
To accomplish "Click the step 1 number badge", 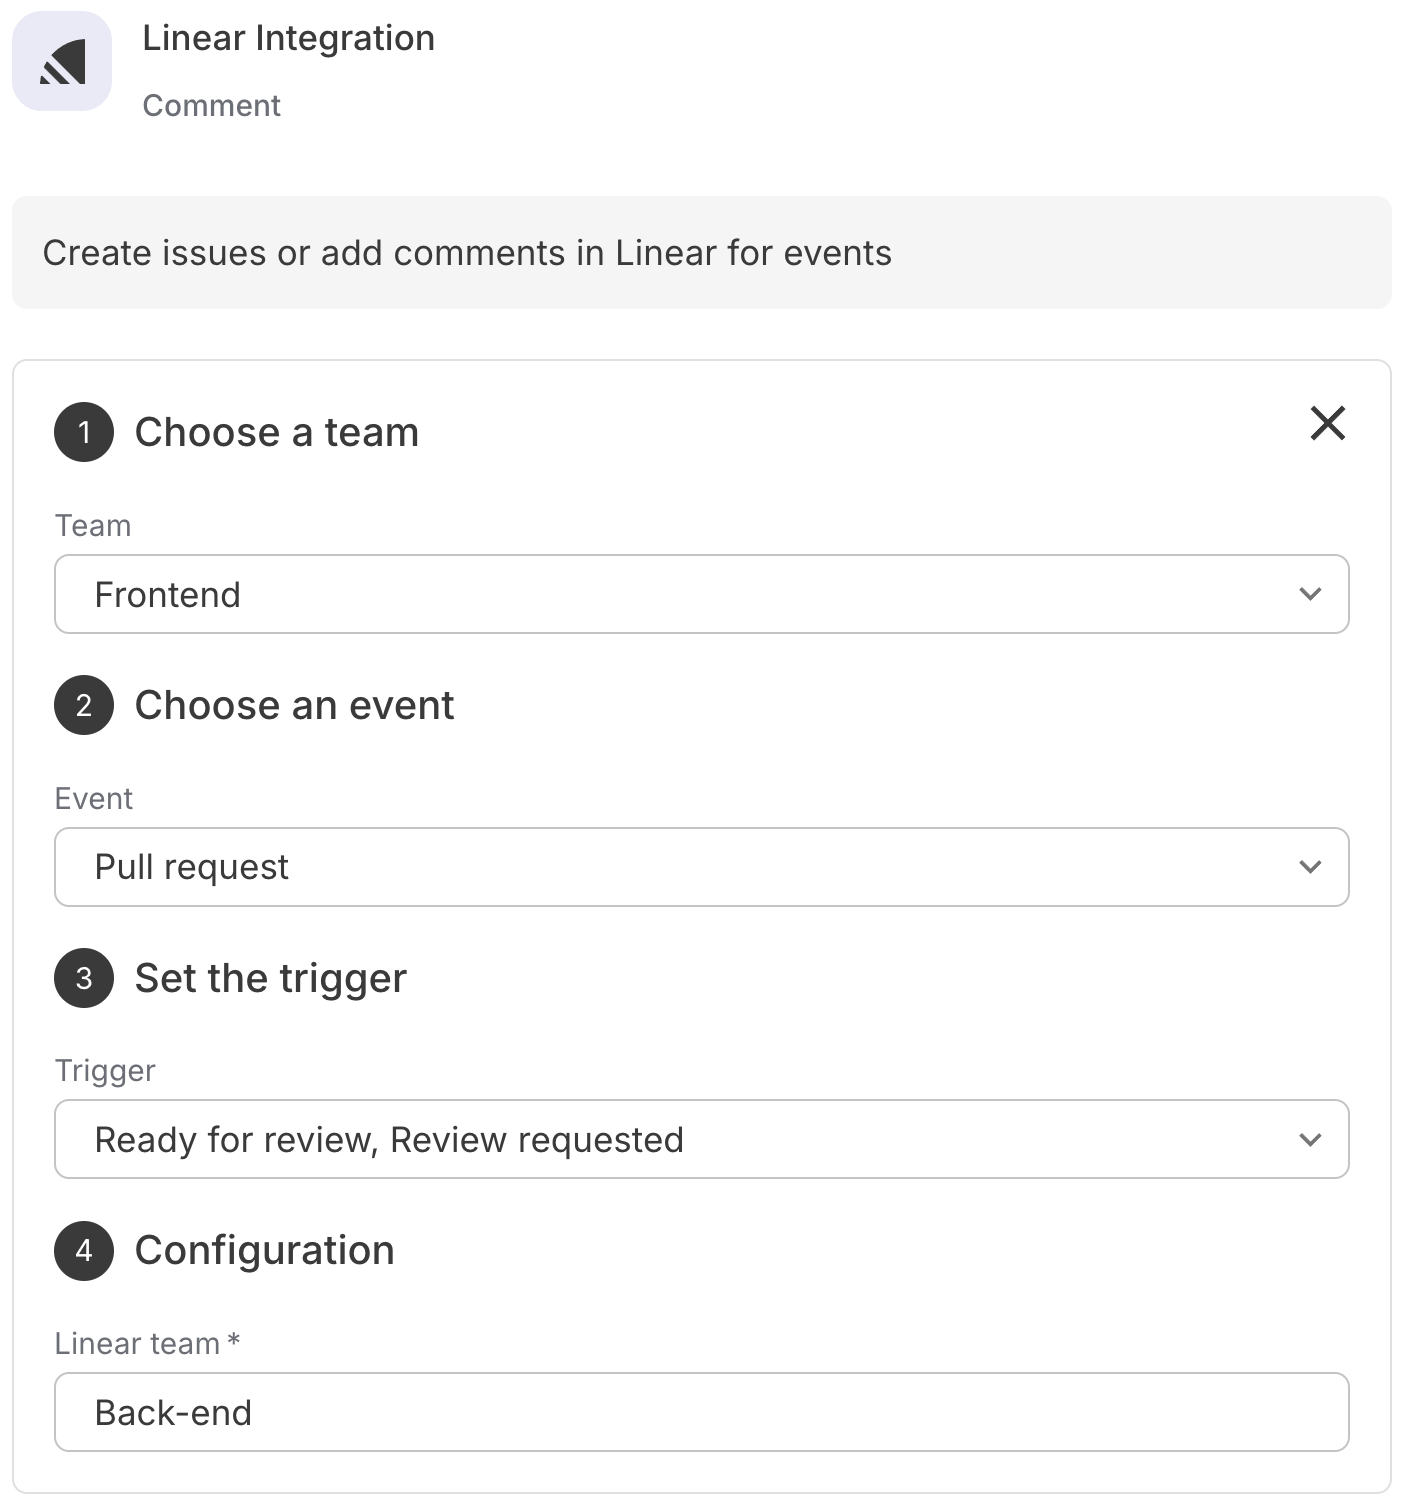I will (x=84, y=432).
